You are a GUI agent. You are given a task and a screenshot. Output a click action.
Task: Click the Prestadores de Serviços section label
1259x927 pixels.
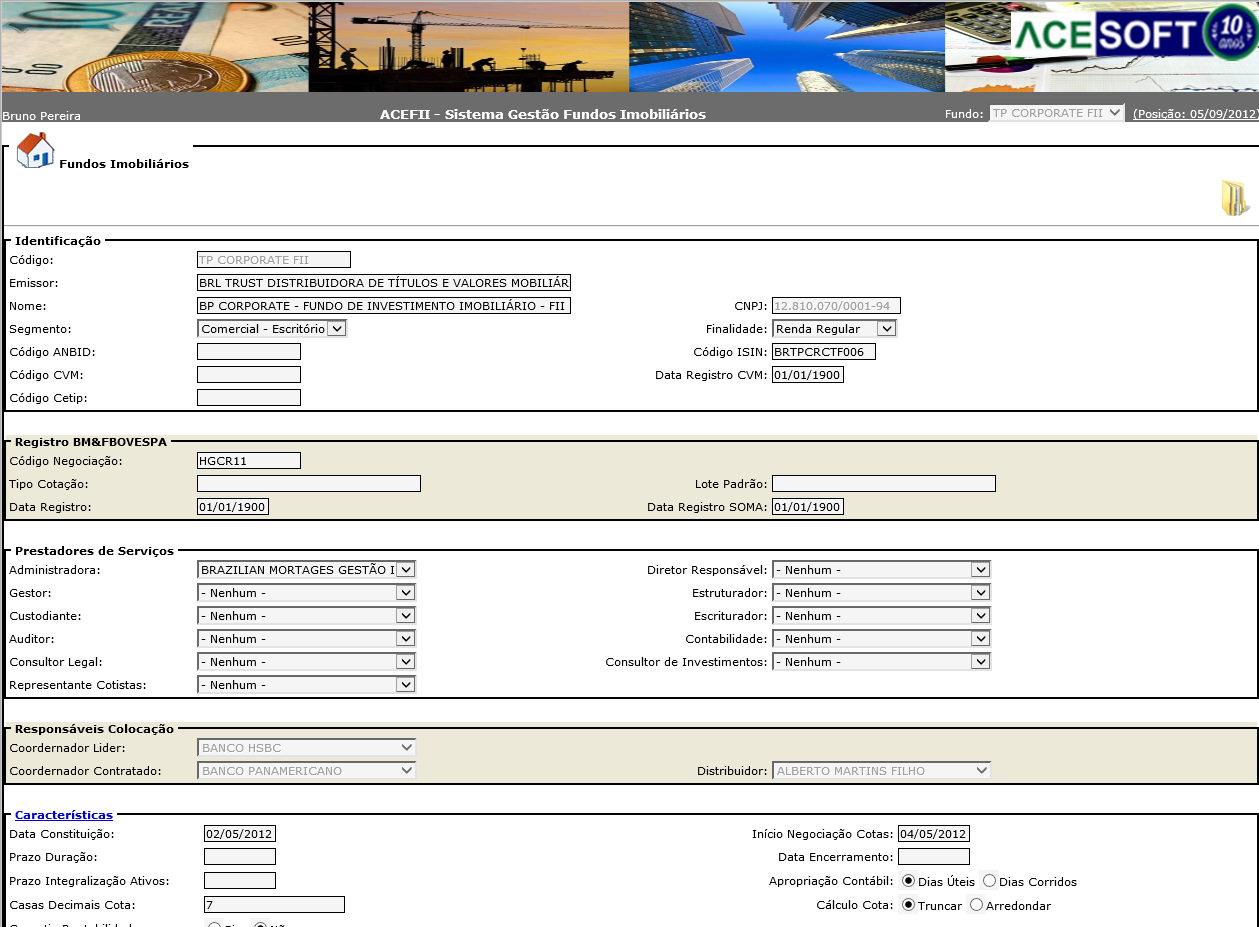[95, 551]
